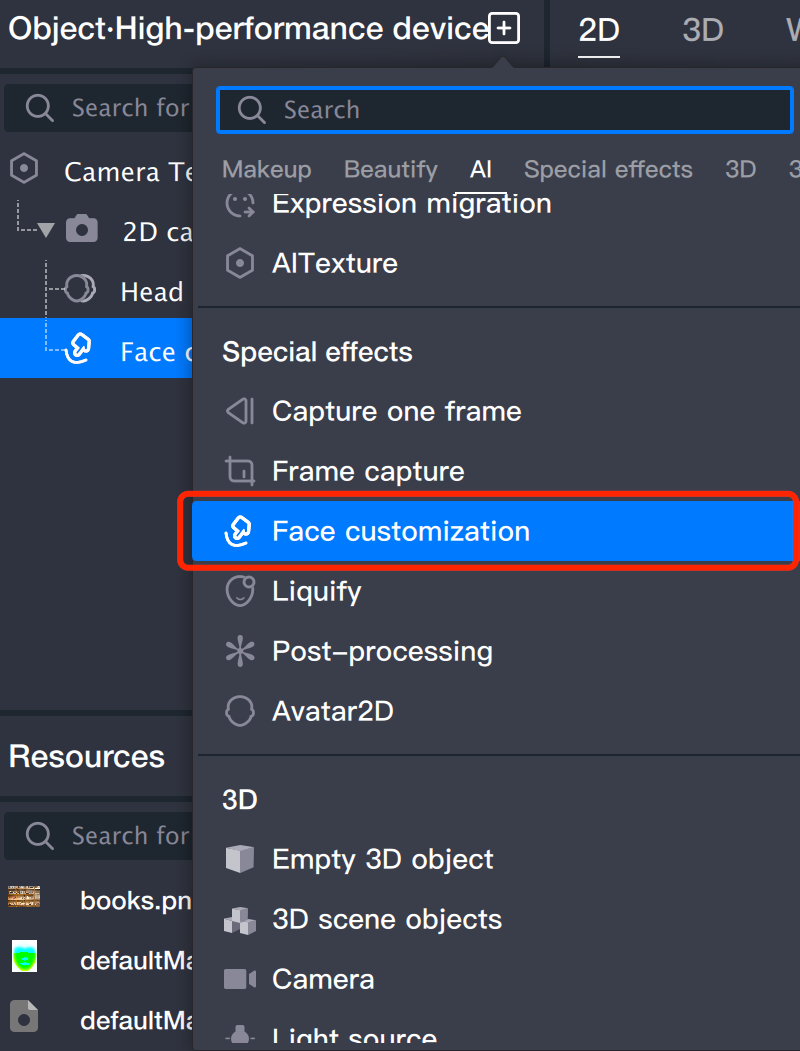Jump to the Beautify category tab
Viewport: 800px width, 1051px height.
tap(390, 169)
